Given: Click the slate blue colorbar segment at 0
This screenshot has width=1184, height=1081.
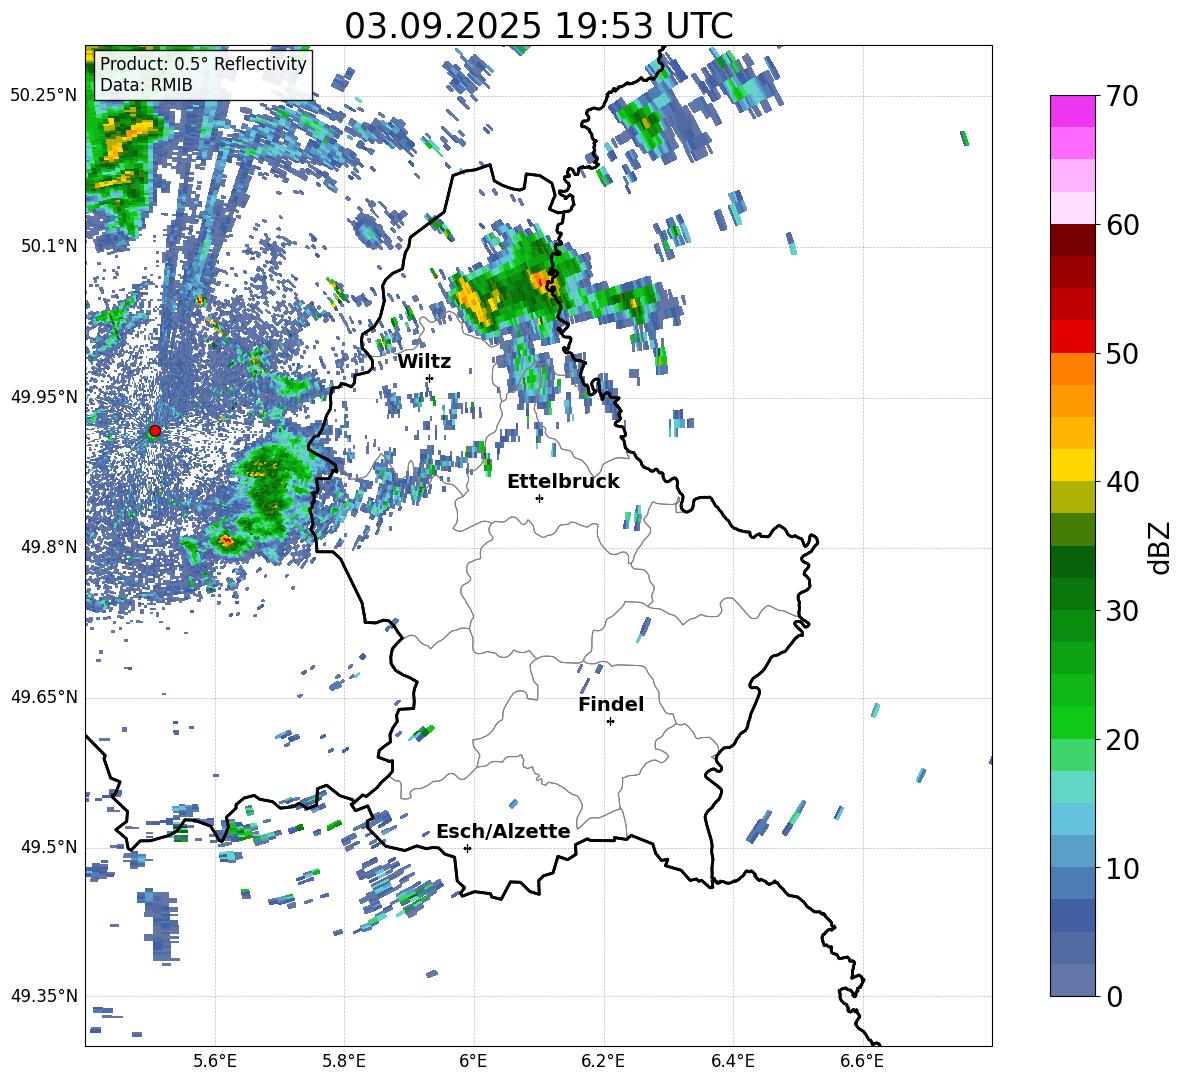Looking at the screenshot, I should [x=1072, y=980].
